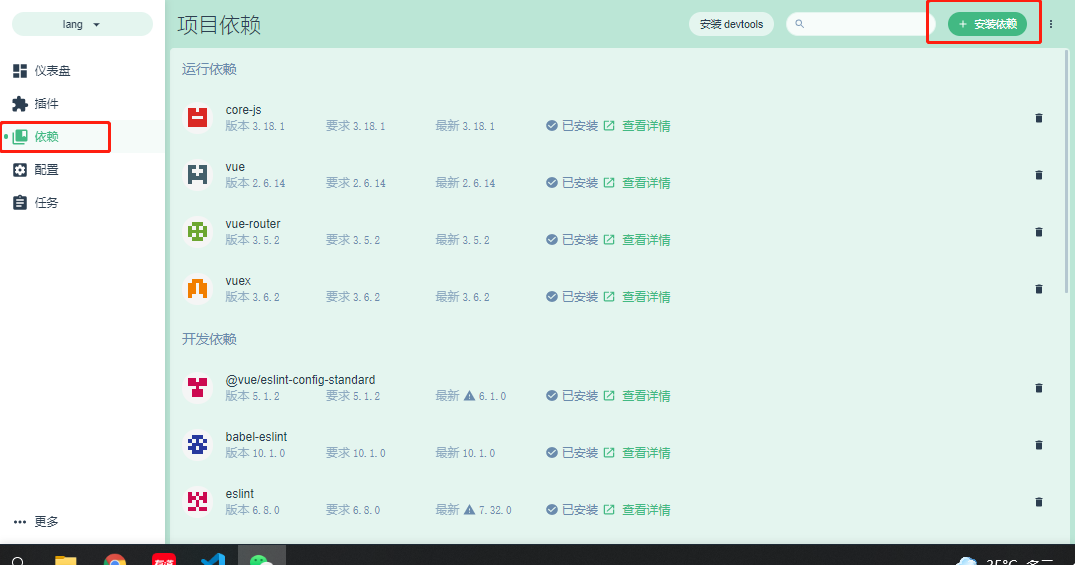Image resolution: width=1075 pixels, height=565 pixels.
Task: Open 查看详情 for vue
Action: pyautogui.click(x=637, y=183)
